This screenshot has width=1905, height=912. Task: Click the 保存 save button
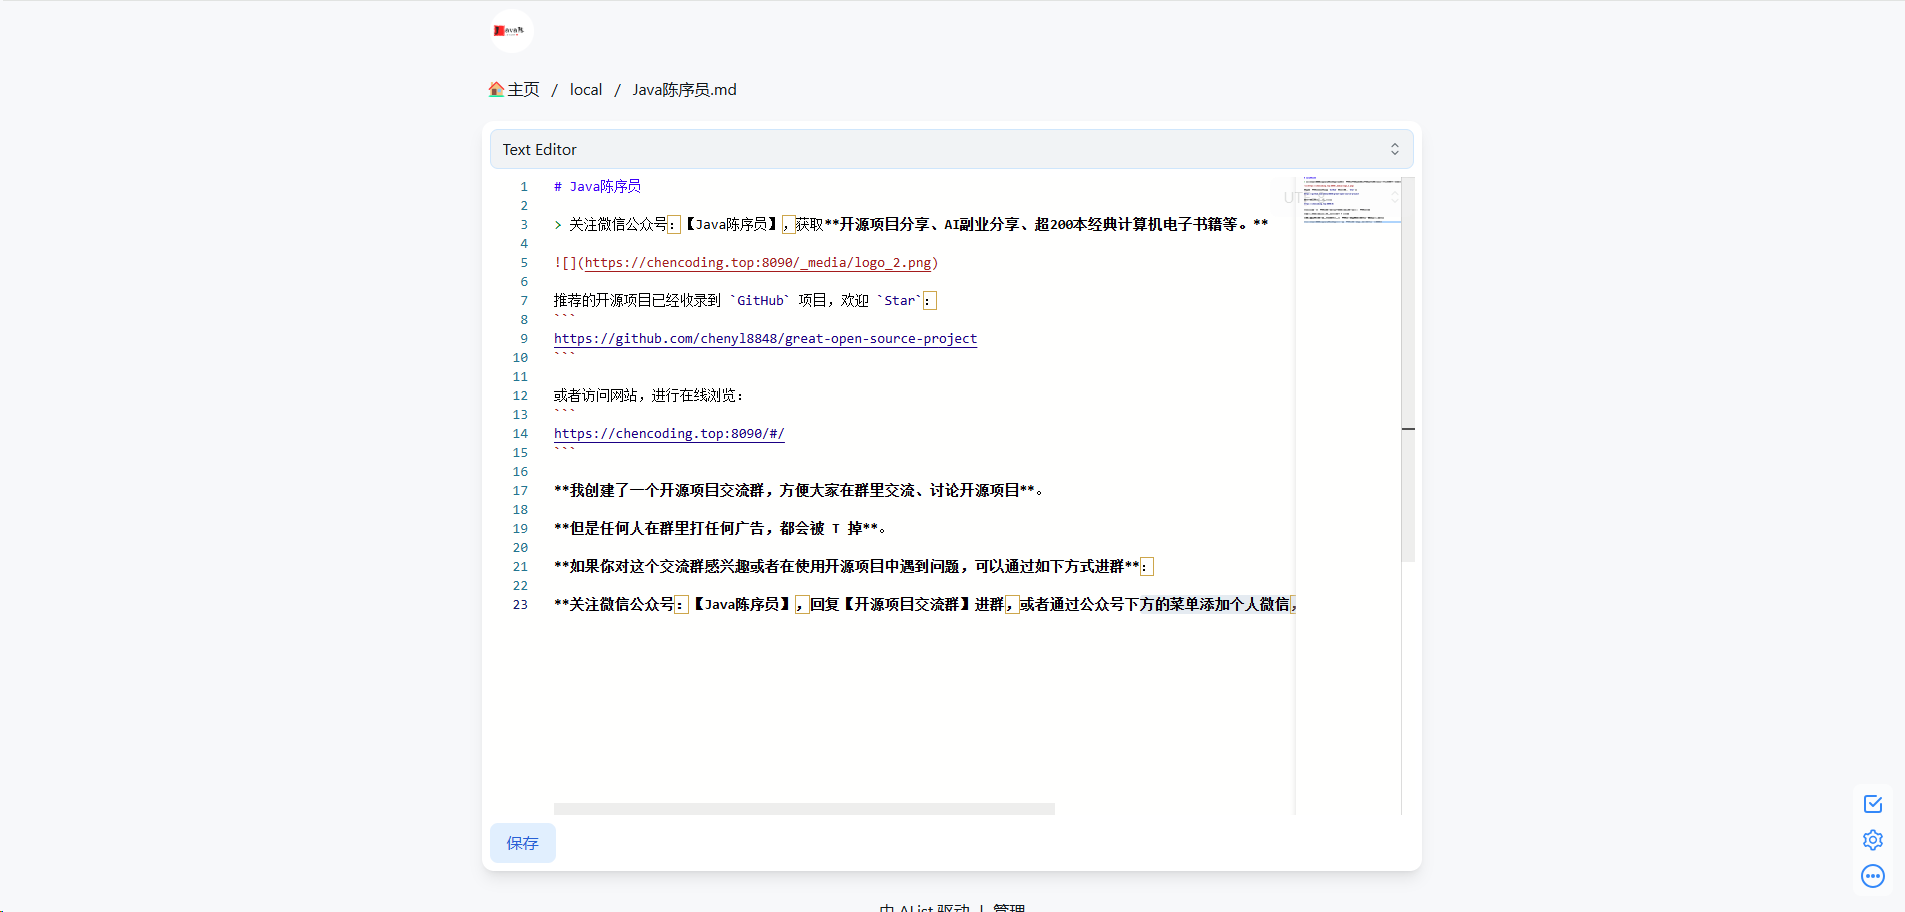coord(522,843)
